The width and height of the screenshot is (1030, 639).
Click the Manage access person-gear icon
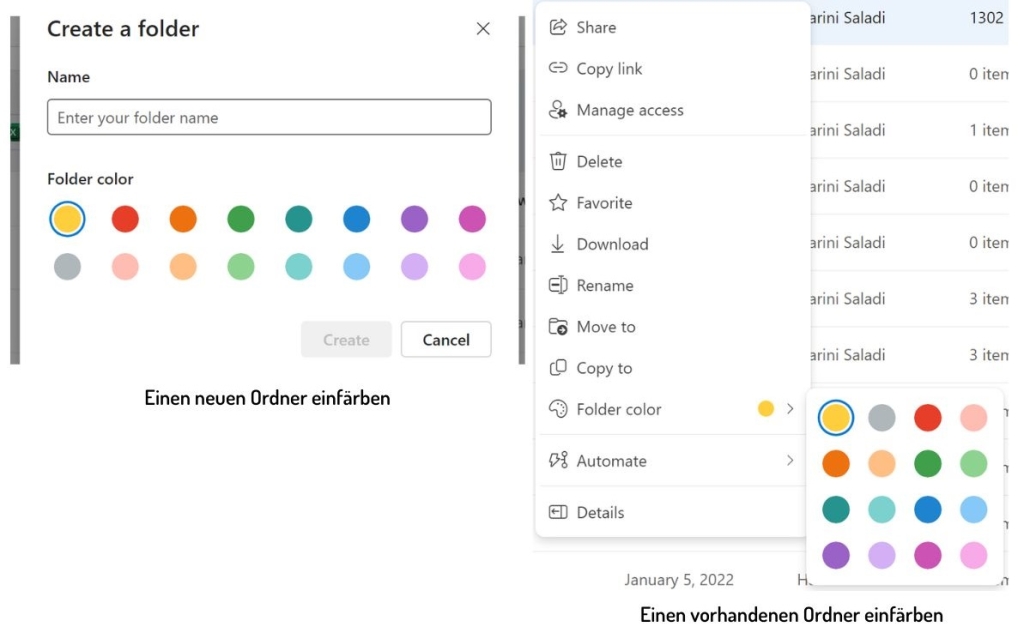558,110
